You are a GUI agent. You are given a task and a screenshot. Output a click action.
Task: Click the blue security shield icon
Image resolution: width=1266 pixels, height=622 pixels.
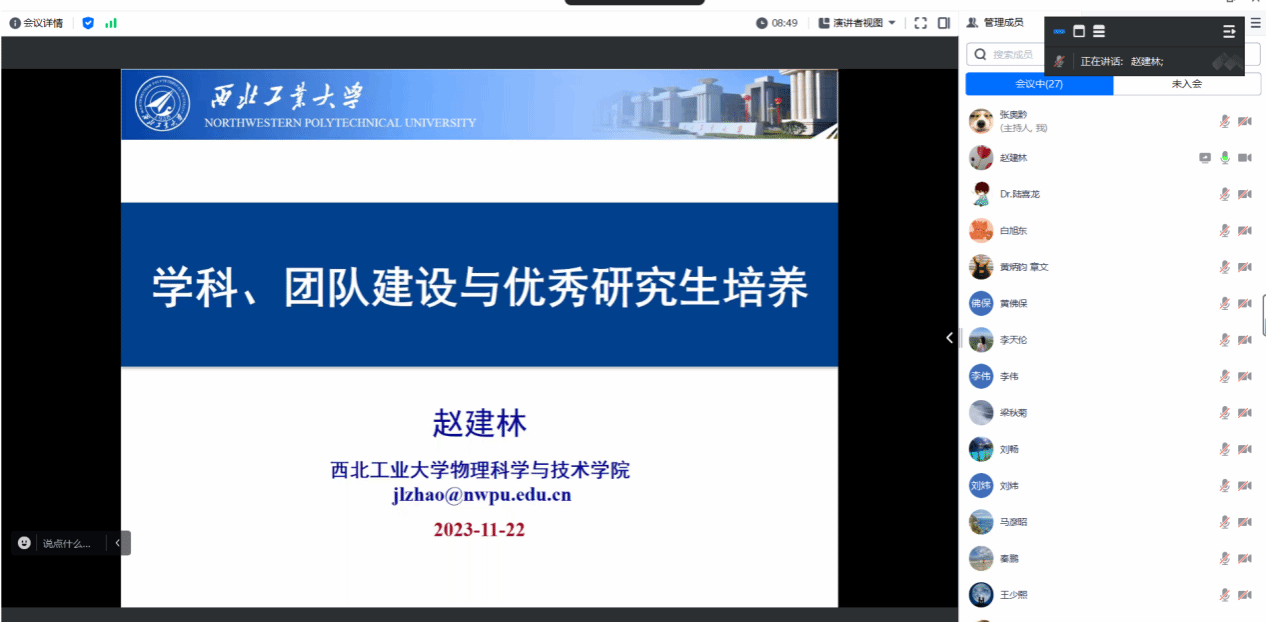88,23
